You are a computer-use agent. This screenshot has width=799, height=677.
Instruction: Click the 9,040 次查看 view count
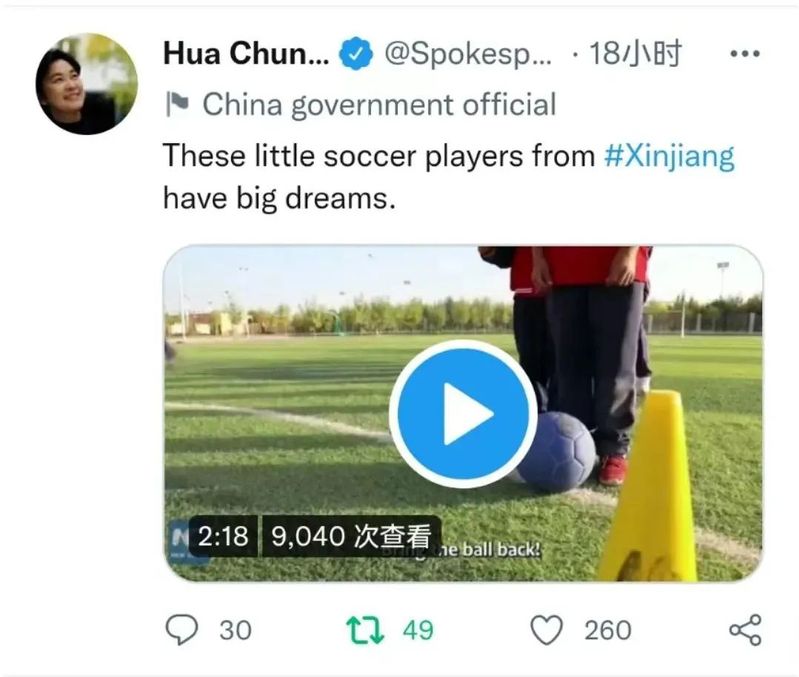[351, 536]
